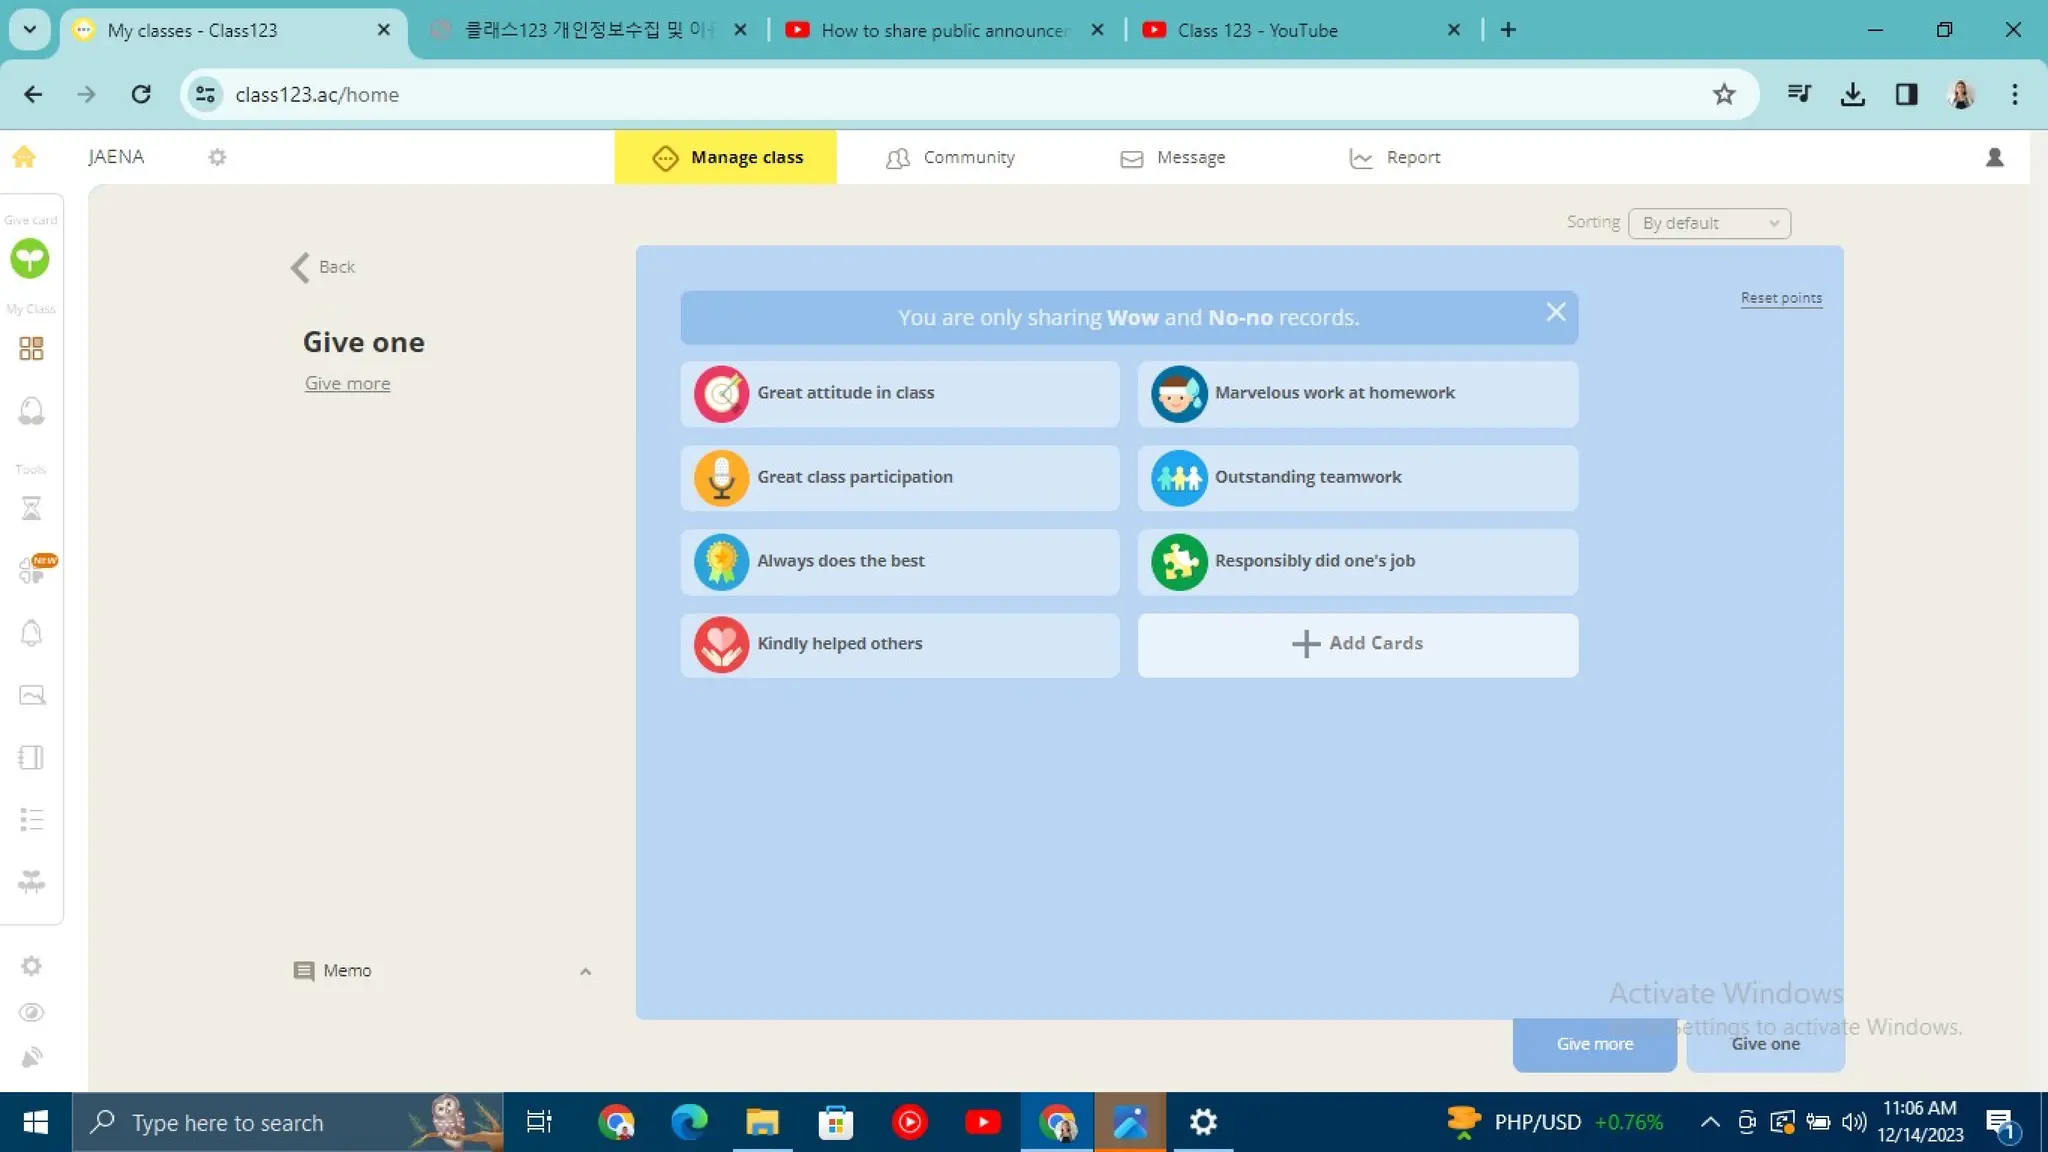Click the Great class participation microphone icon

point(721,478)
